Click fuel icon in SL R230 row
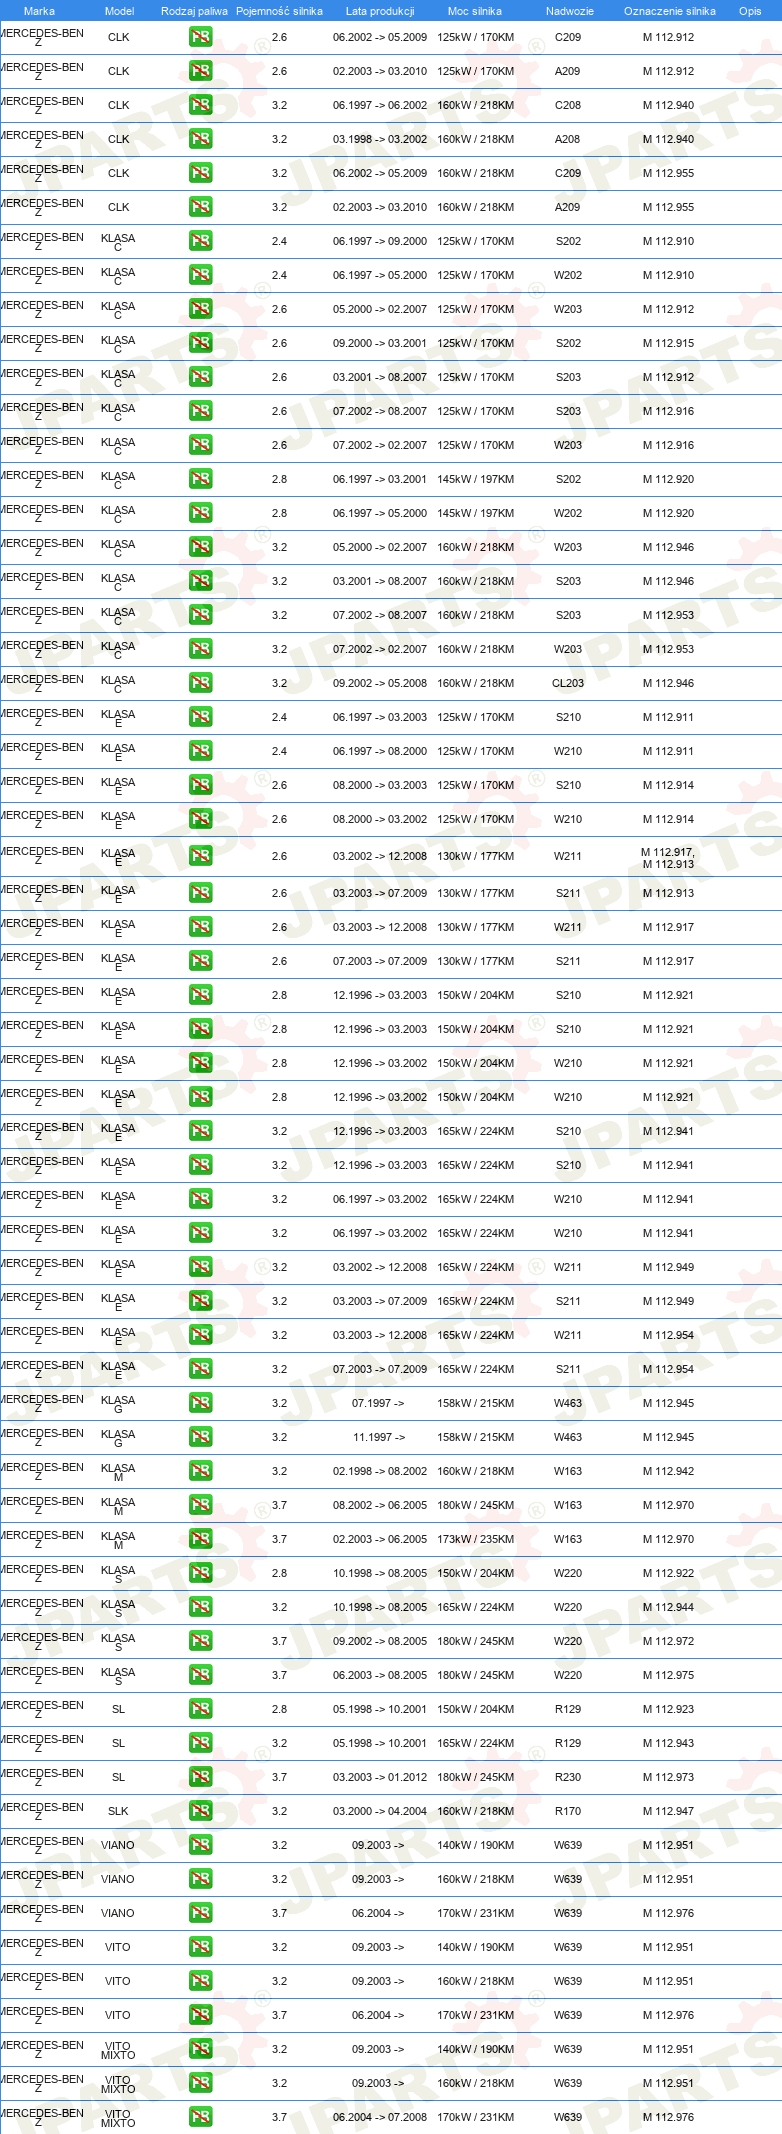 click(200, 1777)
